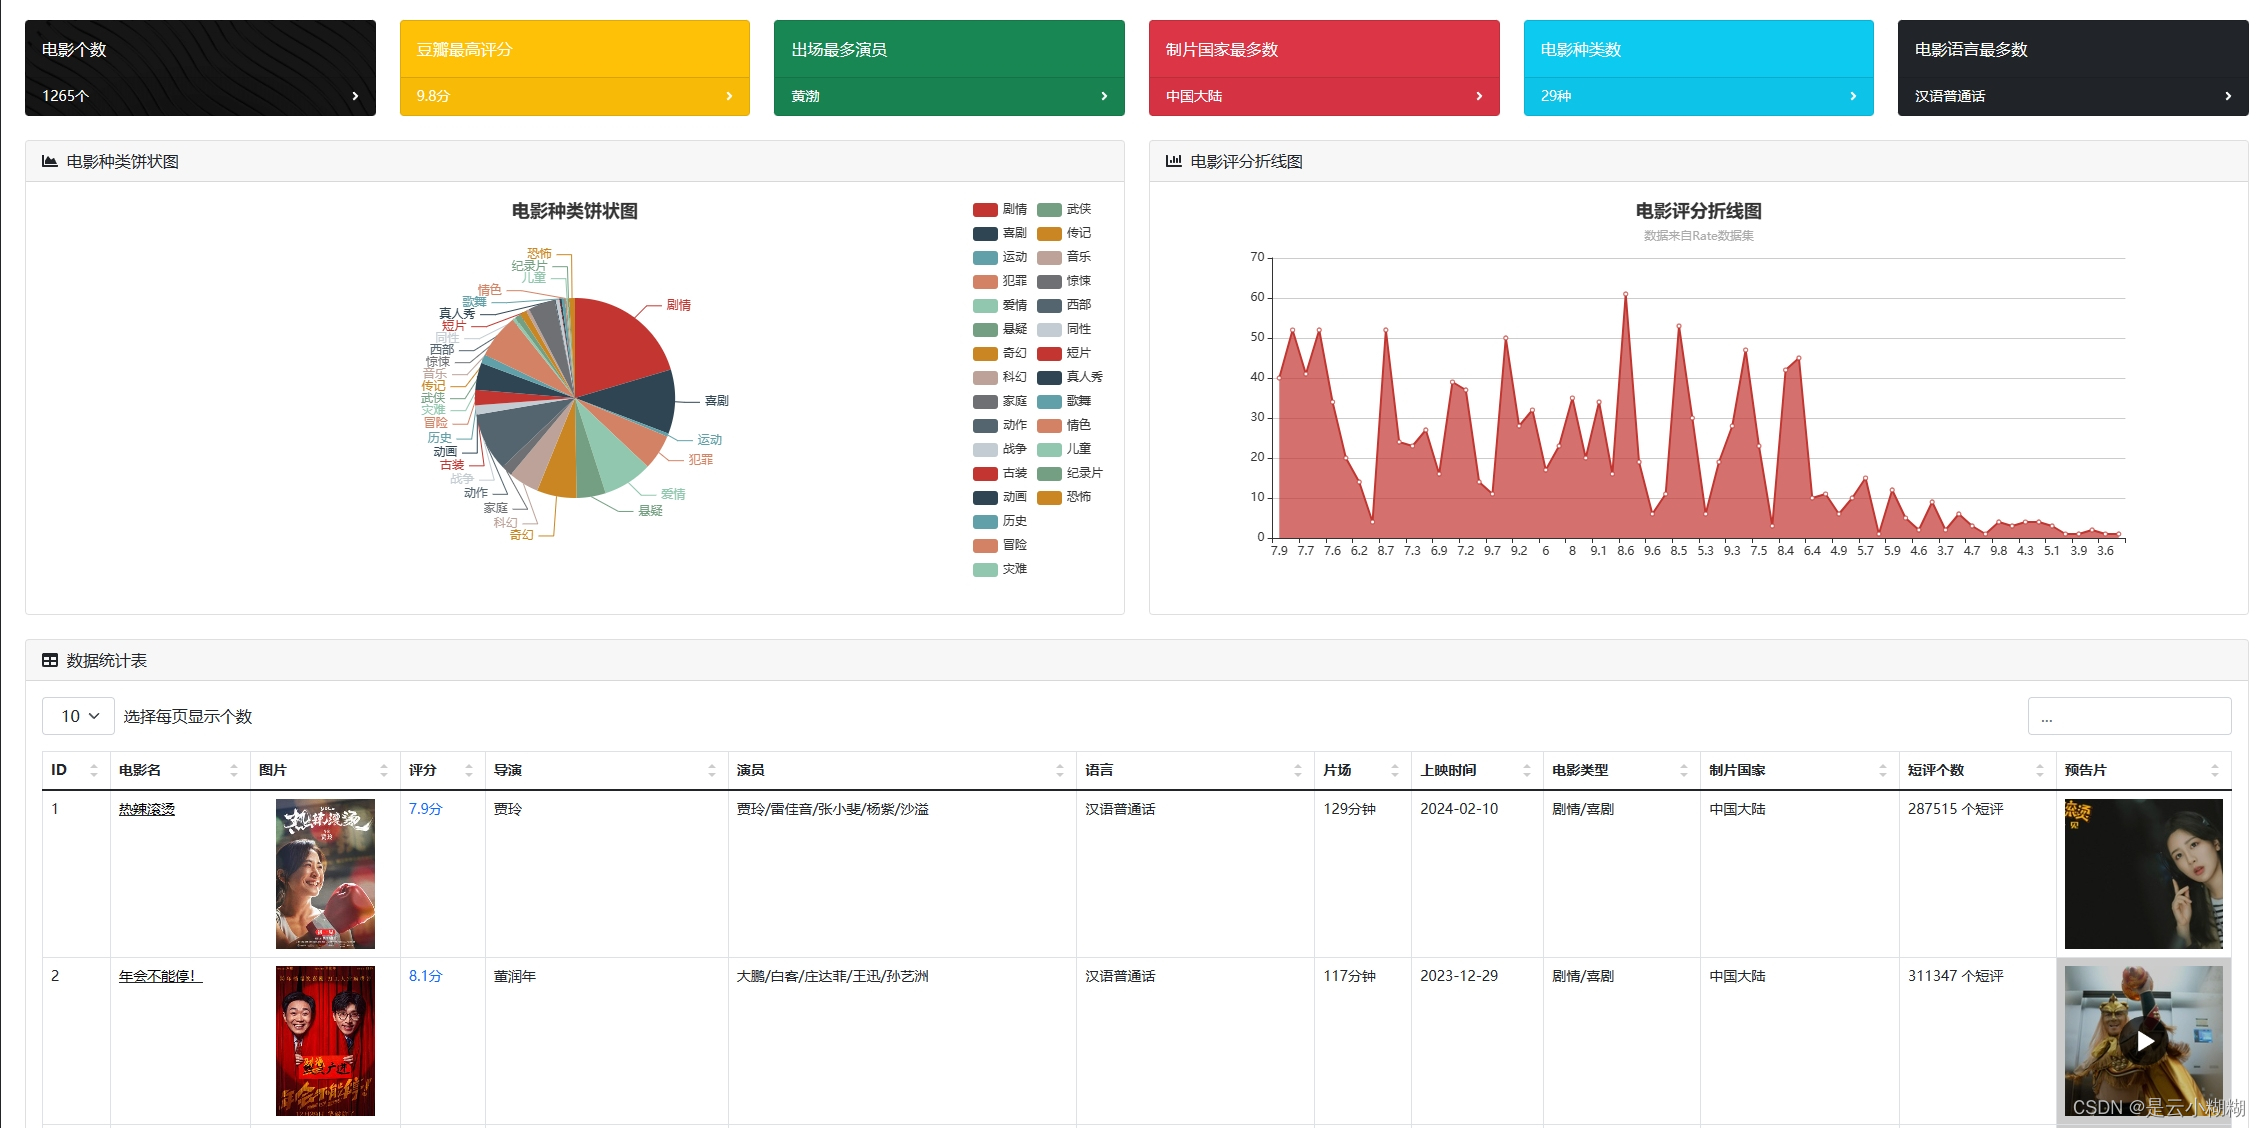Image resolution: width=2260 pixels, height=1128 pixels.
Task: Click the chevron on 豆瓣最高评分 card
Action: (729, 96)
